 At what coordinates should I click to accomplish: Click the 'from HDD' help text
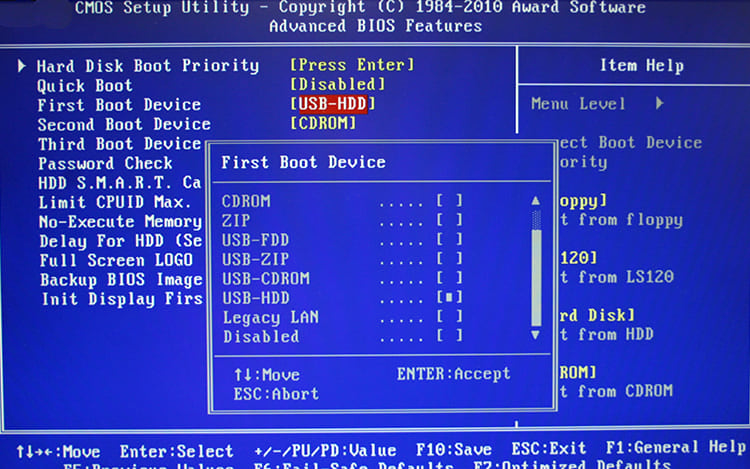click(x=616, y=334)
